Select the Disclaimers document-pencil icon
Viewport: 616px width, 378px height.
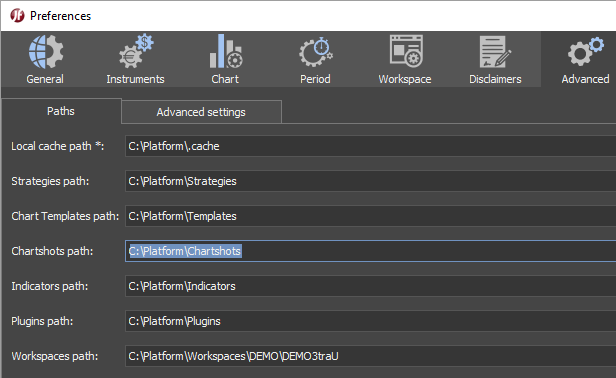495,52
